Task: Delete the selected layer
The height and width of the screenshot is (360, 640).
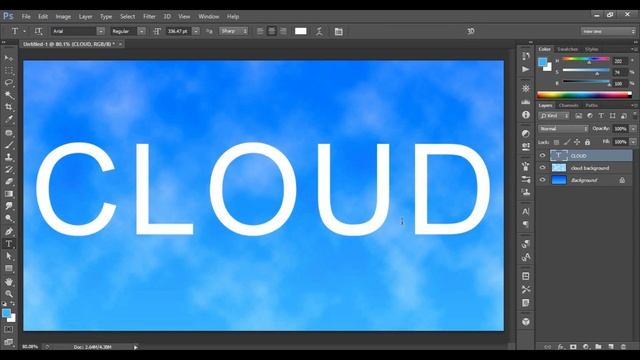Action: 623,347
